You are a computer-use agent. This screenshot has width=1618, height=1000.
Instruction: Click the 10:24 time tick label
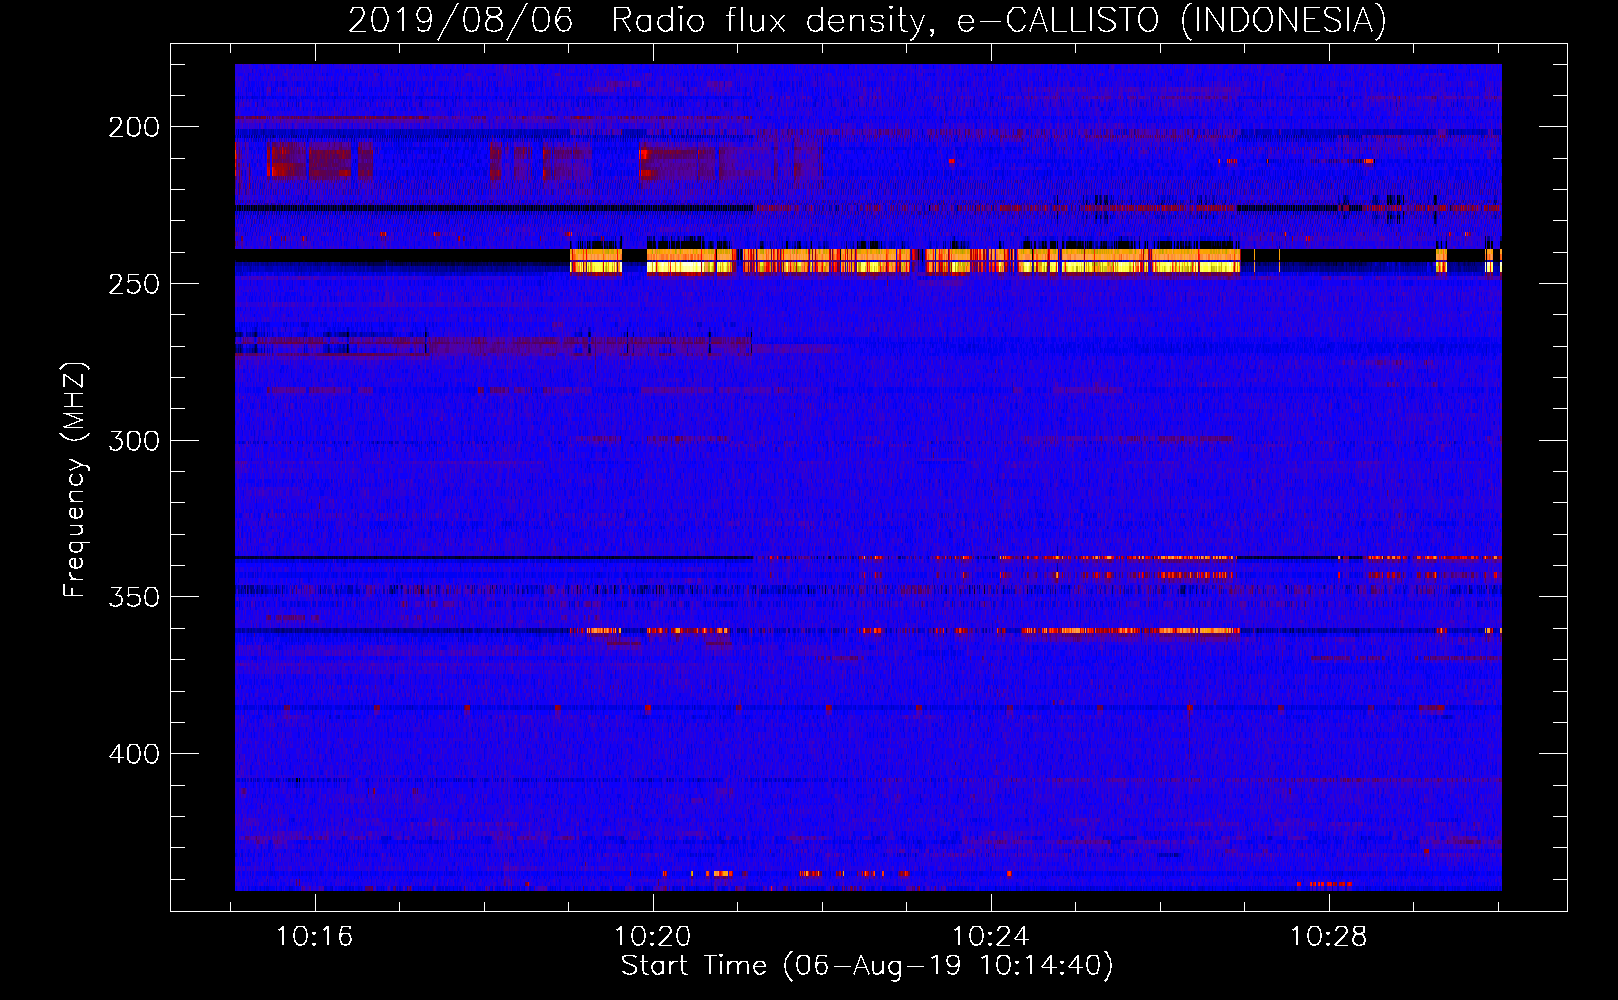(x=991, y=937)
